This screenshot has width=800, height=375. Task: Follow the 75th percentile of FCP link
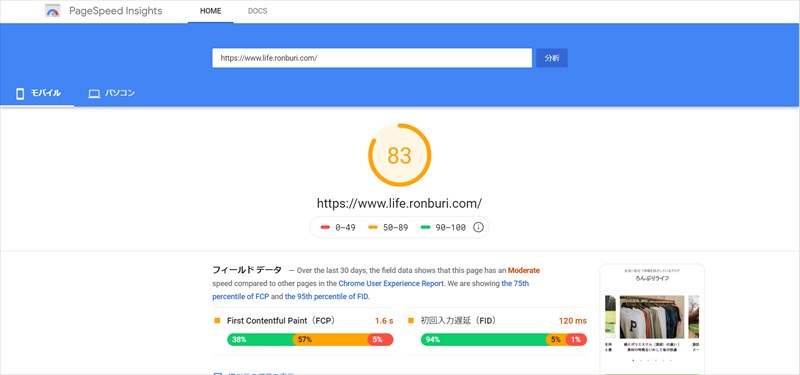click(x=370, y=290)
